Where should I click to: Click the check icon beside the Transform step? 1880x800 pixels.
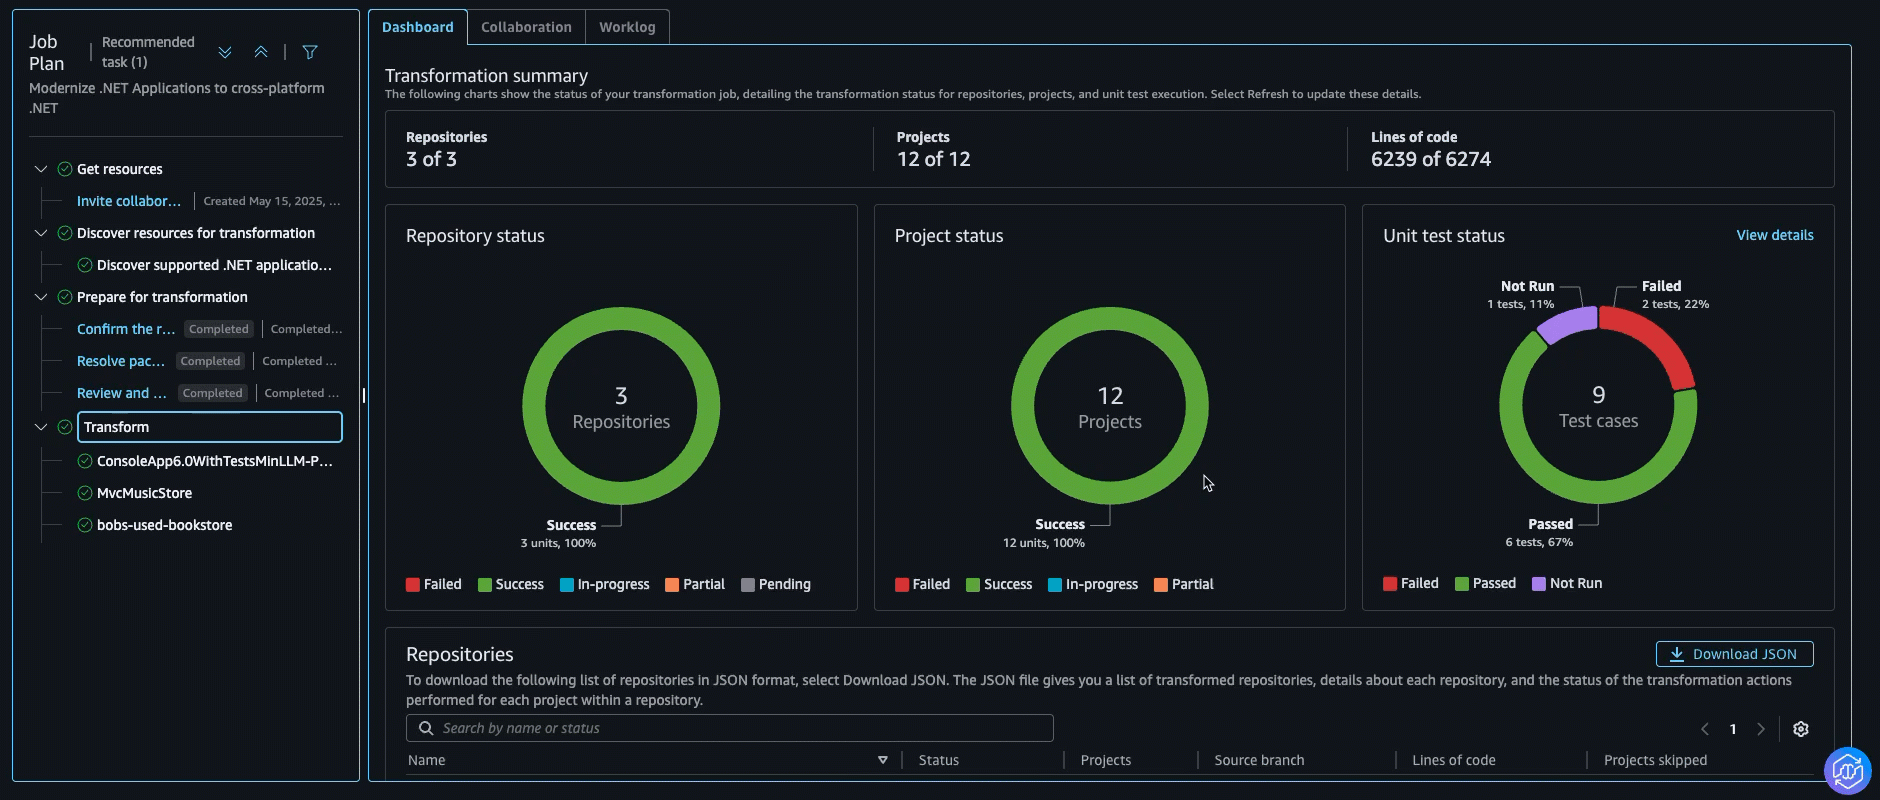point(65,427)
